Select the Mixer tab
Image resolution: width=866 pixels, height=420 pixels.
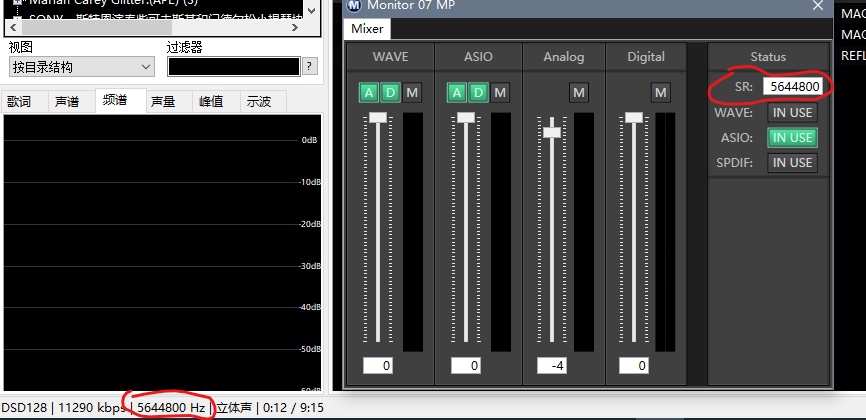point(369,29)
